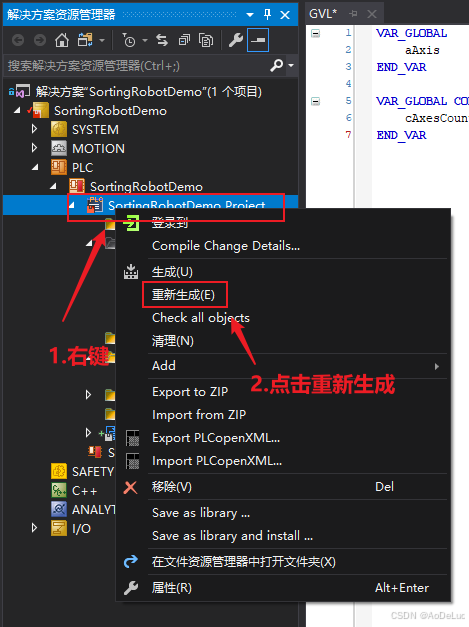Collapse the PLC tree node
The height and width of the screenshot is (627, 469).
35,167
